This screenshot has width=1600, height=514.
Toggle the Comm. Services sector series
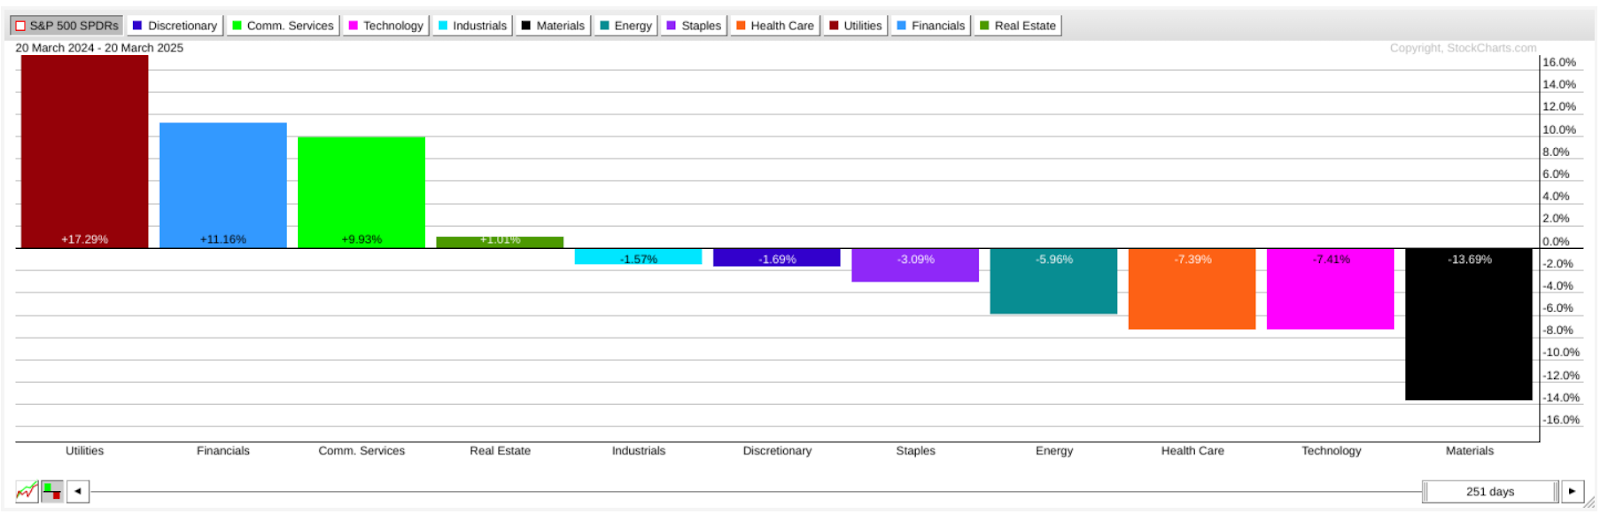click(x=283, y=25)
